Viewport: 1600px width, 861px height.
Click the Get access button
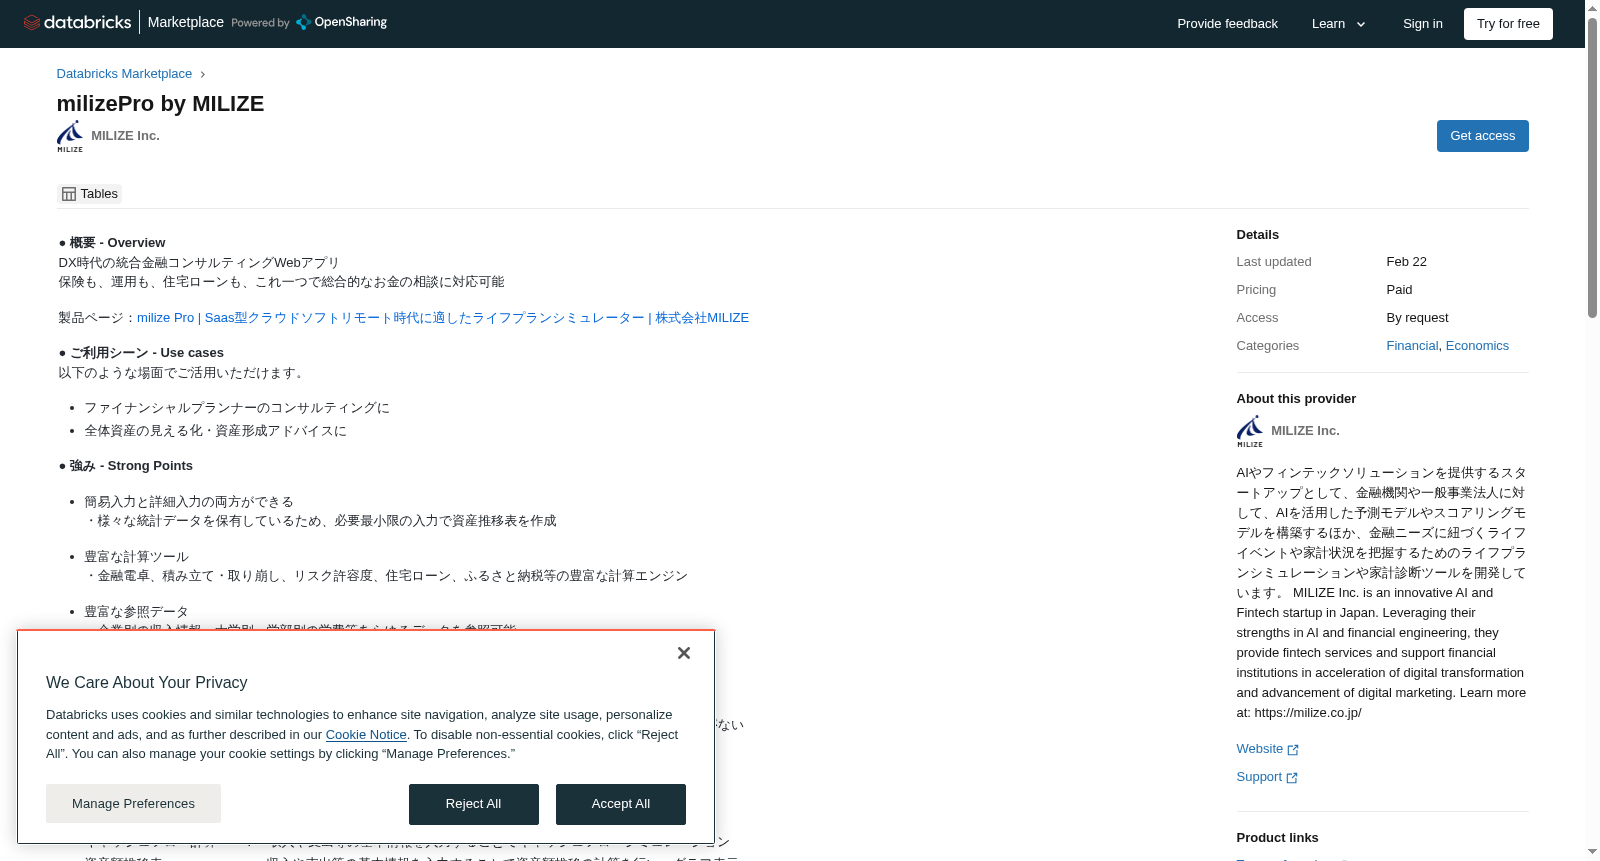tap(1482, 136)
